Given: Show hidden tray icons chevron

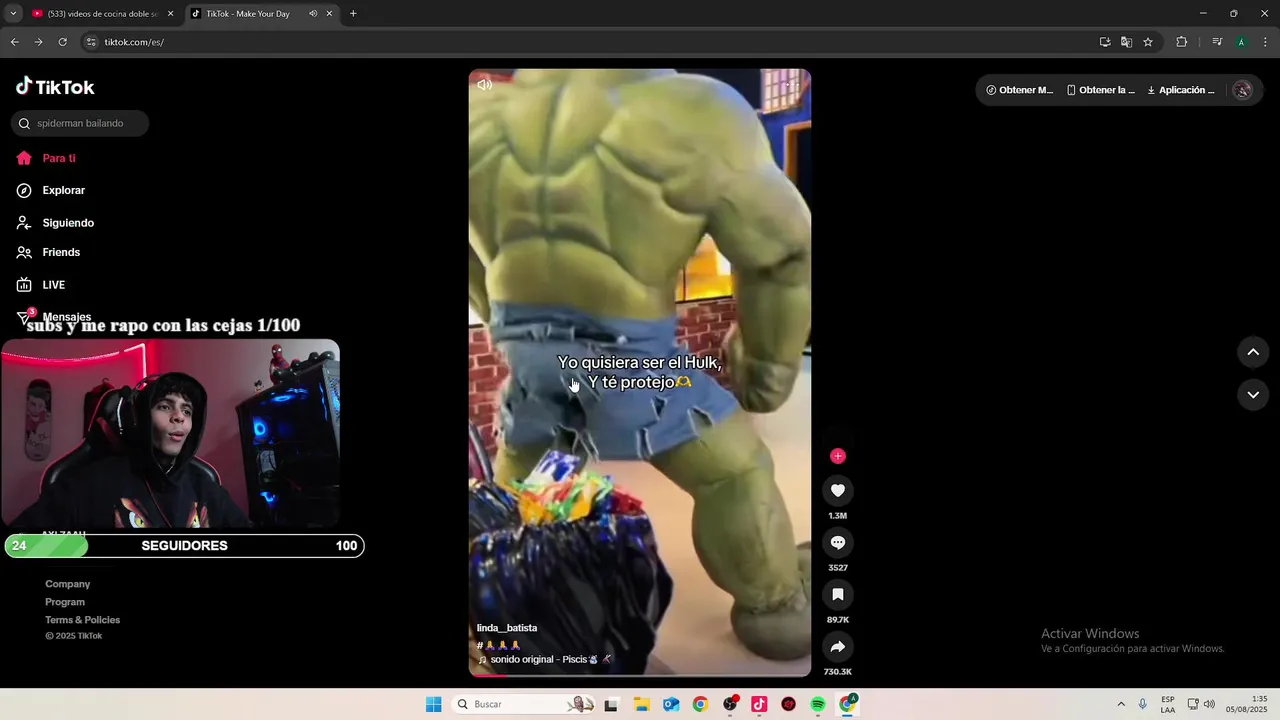Looking at the screenshot, I should (x=1121, y=704).
